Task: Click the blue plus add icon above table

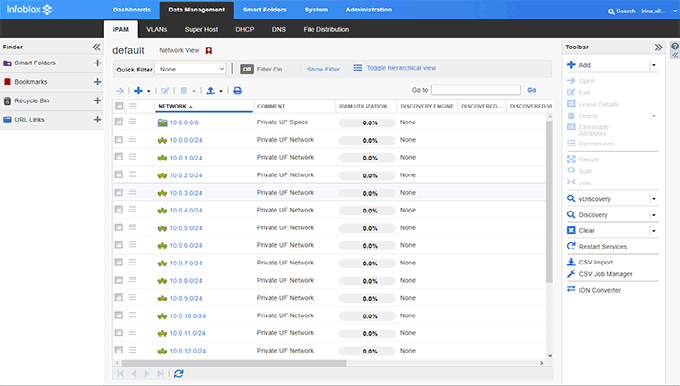Action: pos(138,91)
